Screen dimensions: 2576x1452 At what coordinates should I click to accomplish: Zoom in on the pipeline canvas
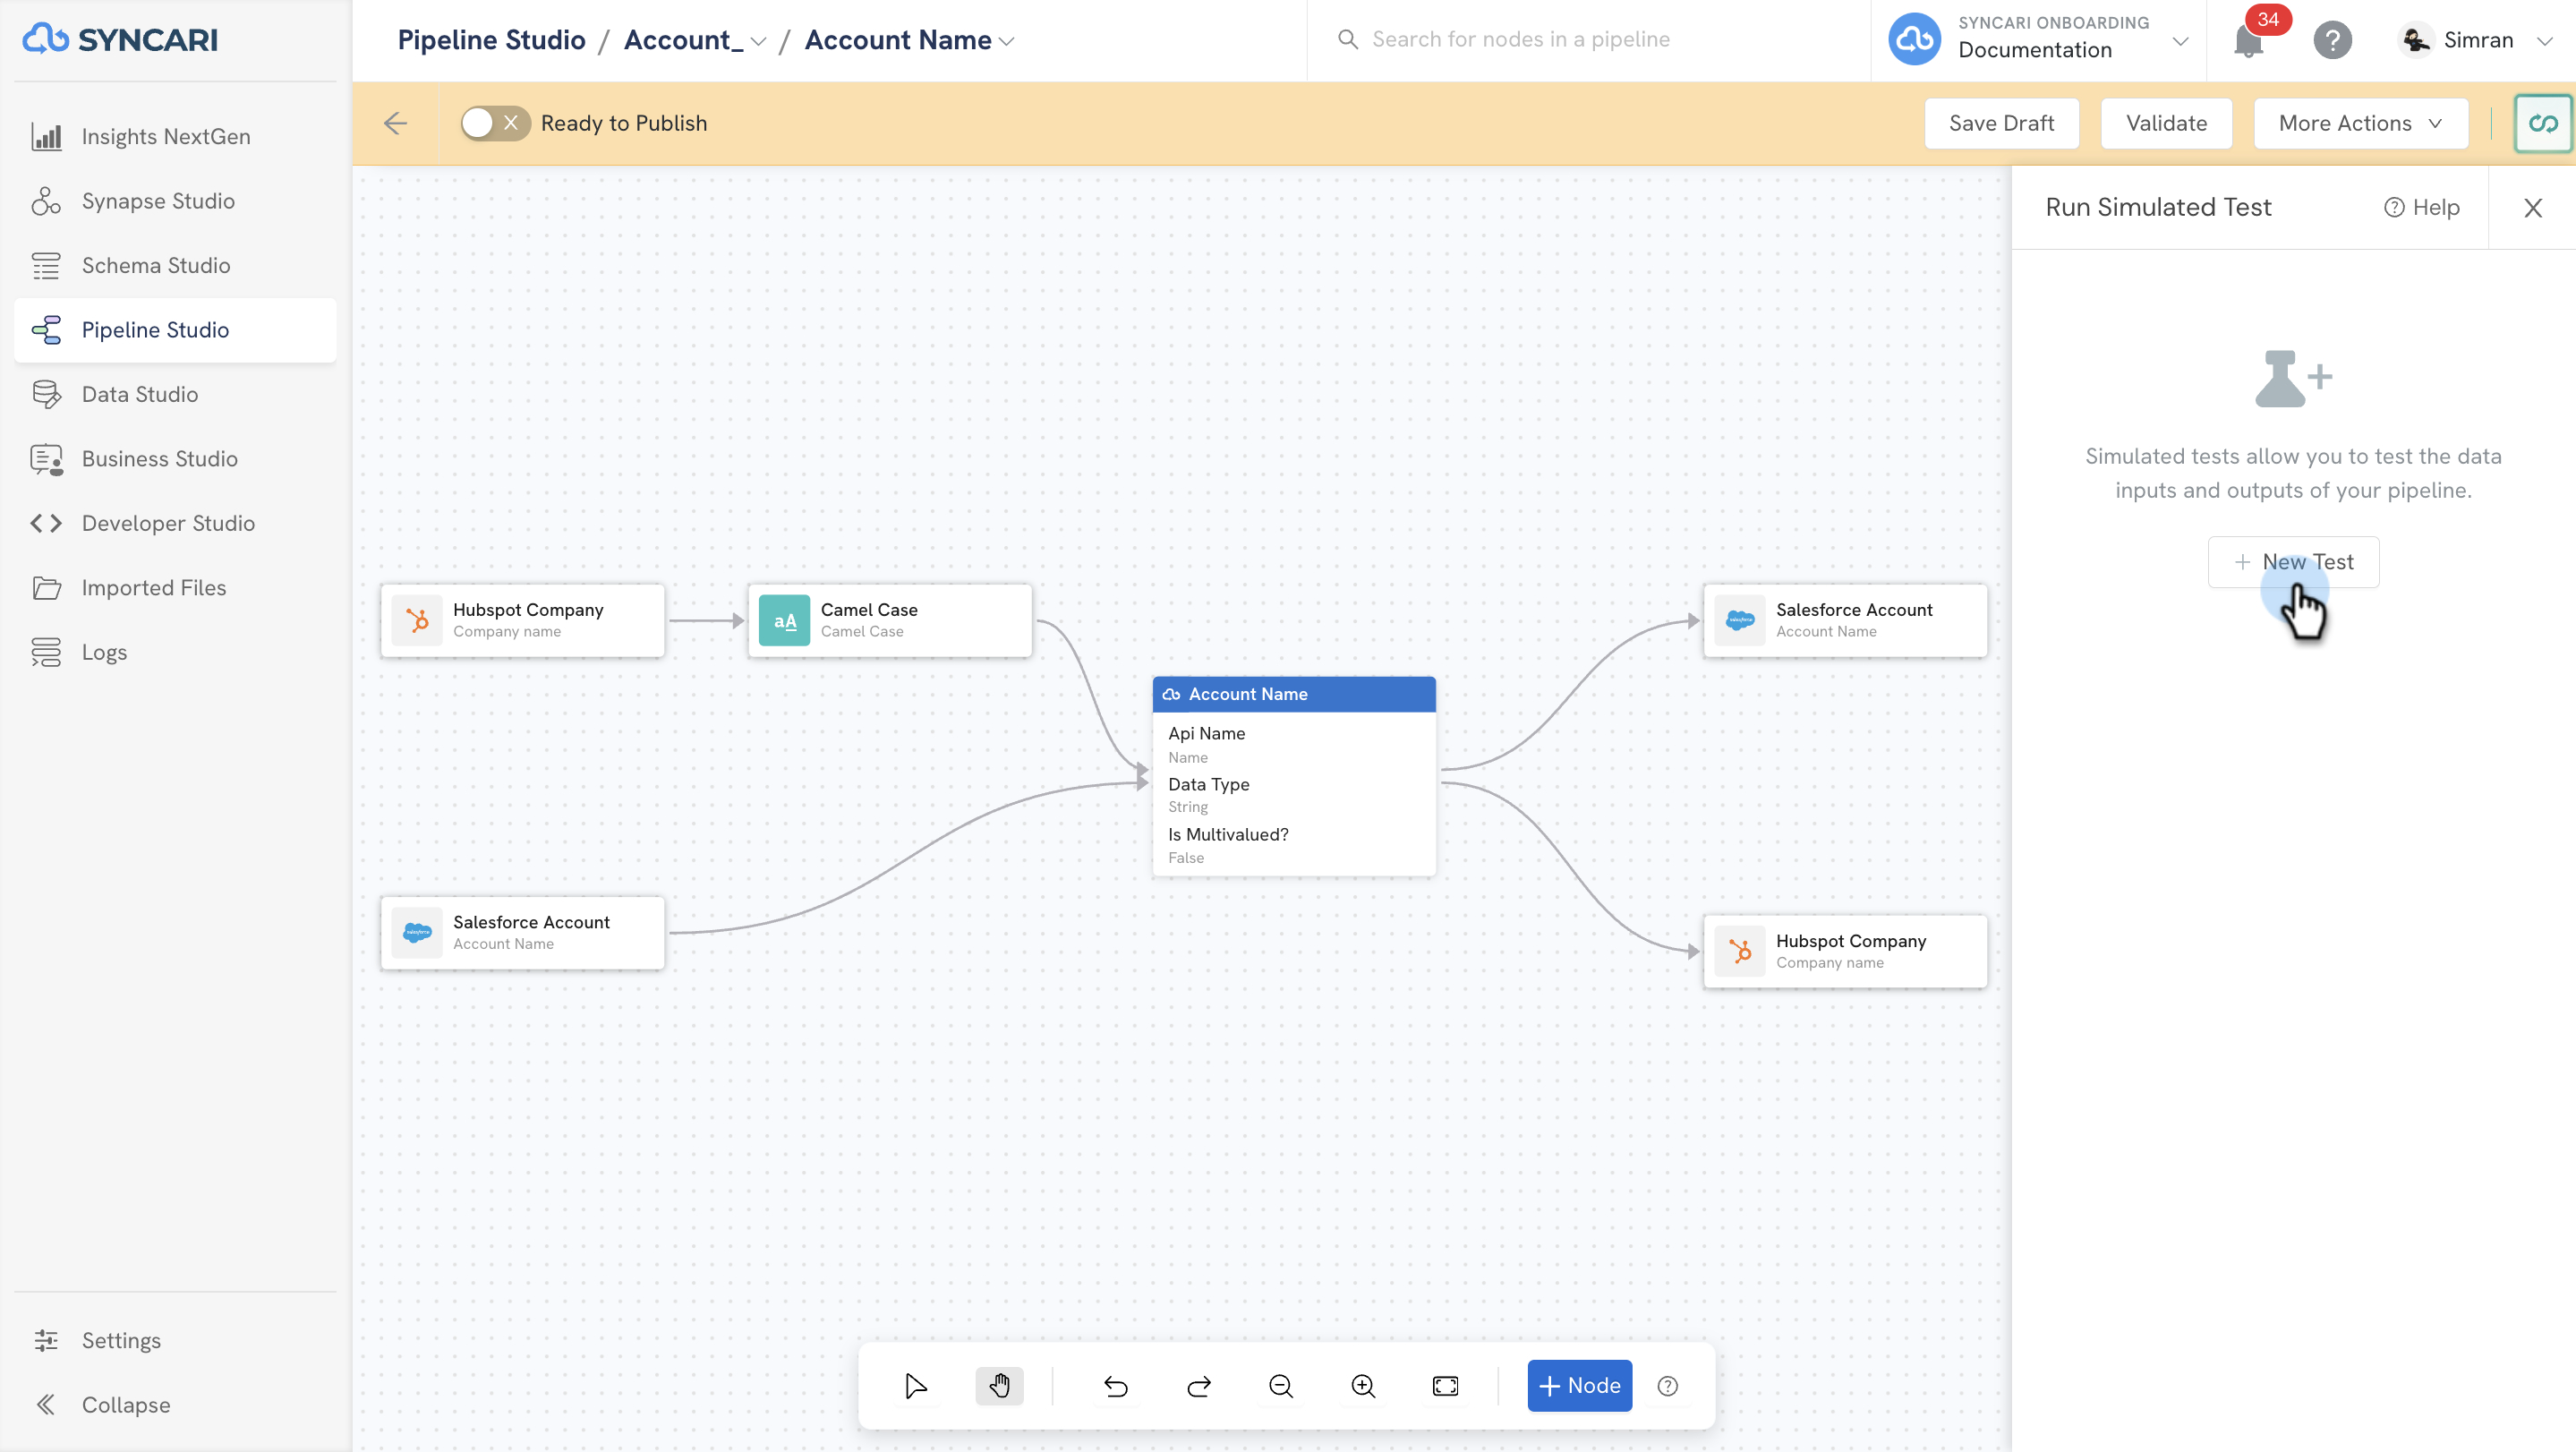coord(1363,1386)
